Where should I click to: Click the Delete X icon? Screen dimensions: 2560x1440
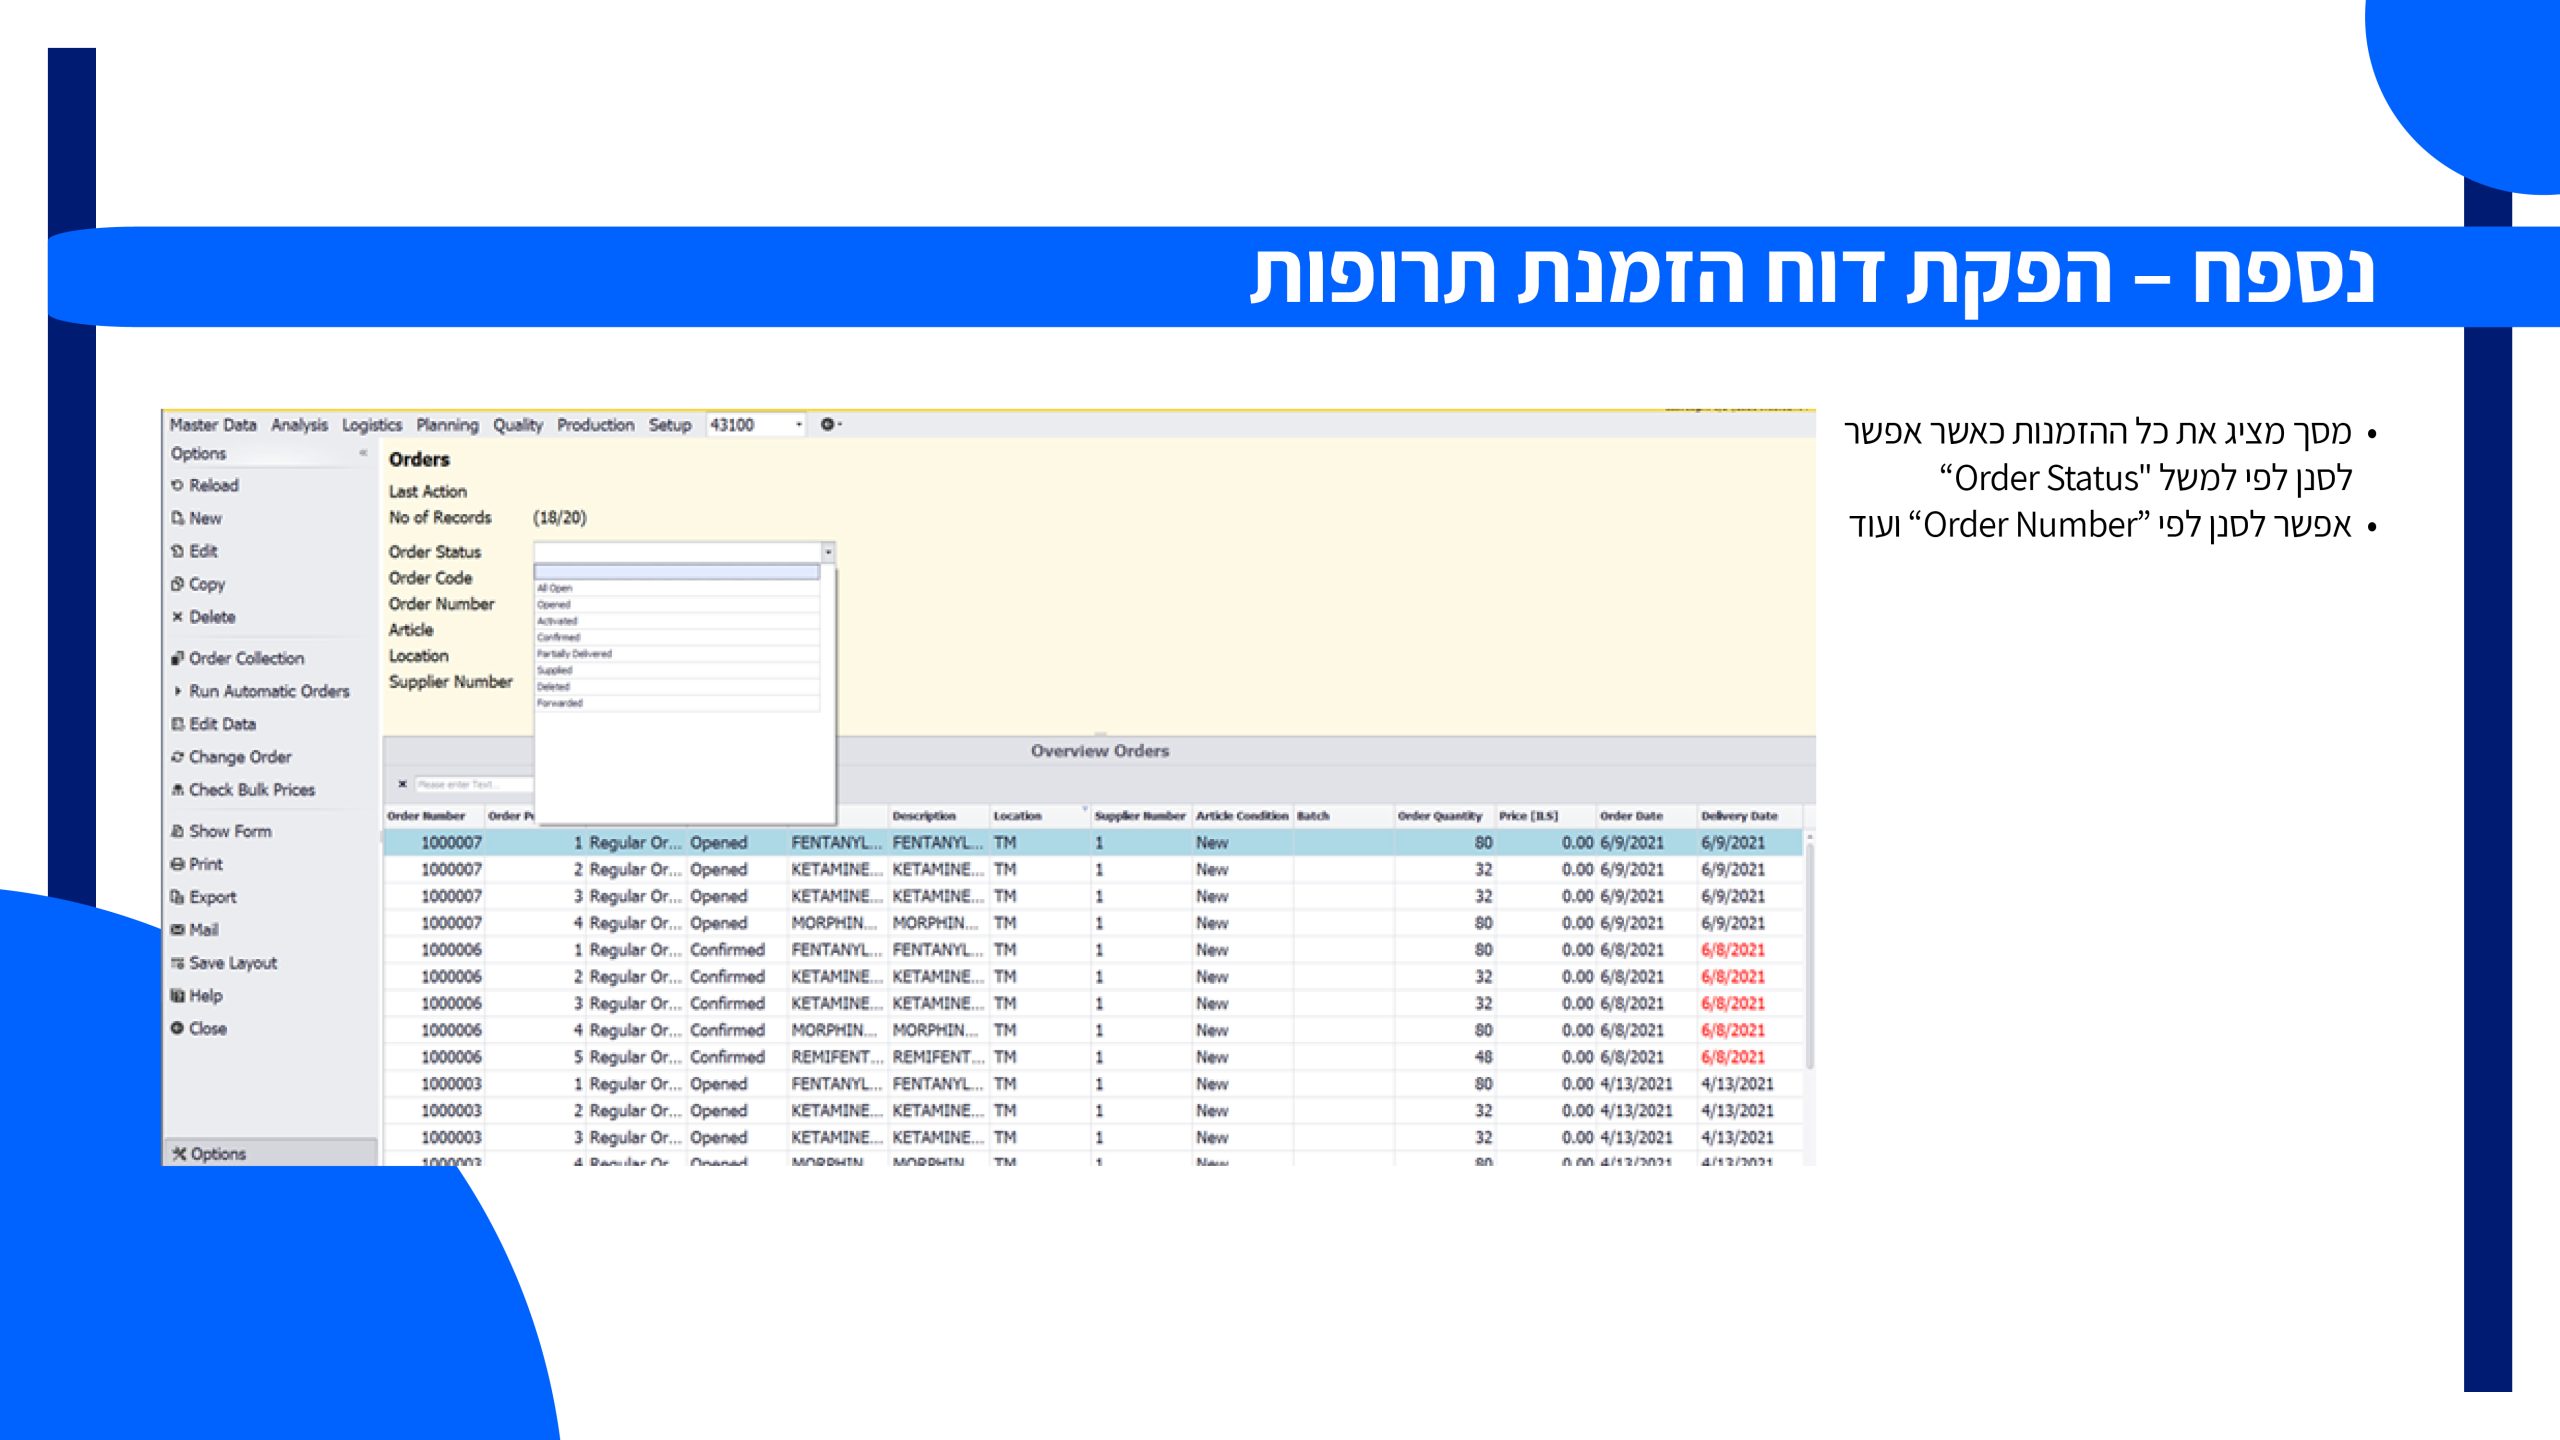coord(177,617)
